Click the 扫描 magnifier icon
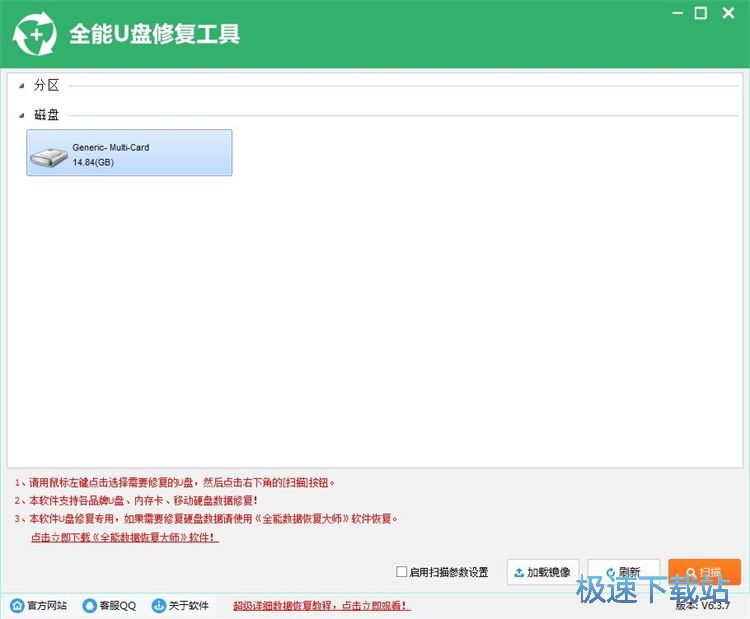Screen dimensions: 750x619 pyautogui.click(x=691, y=572)
